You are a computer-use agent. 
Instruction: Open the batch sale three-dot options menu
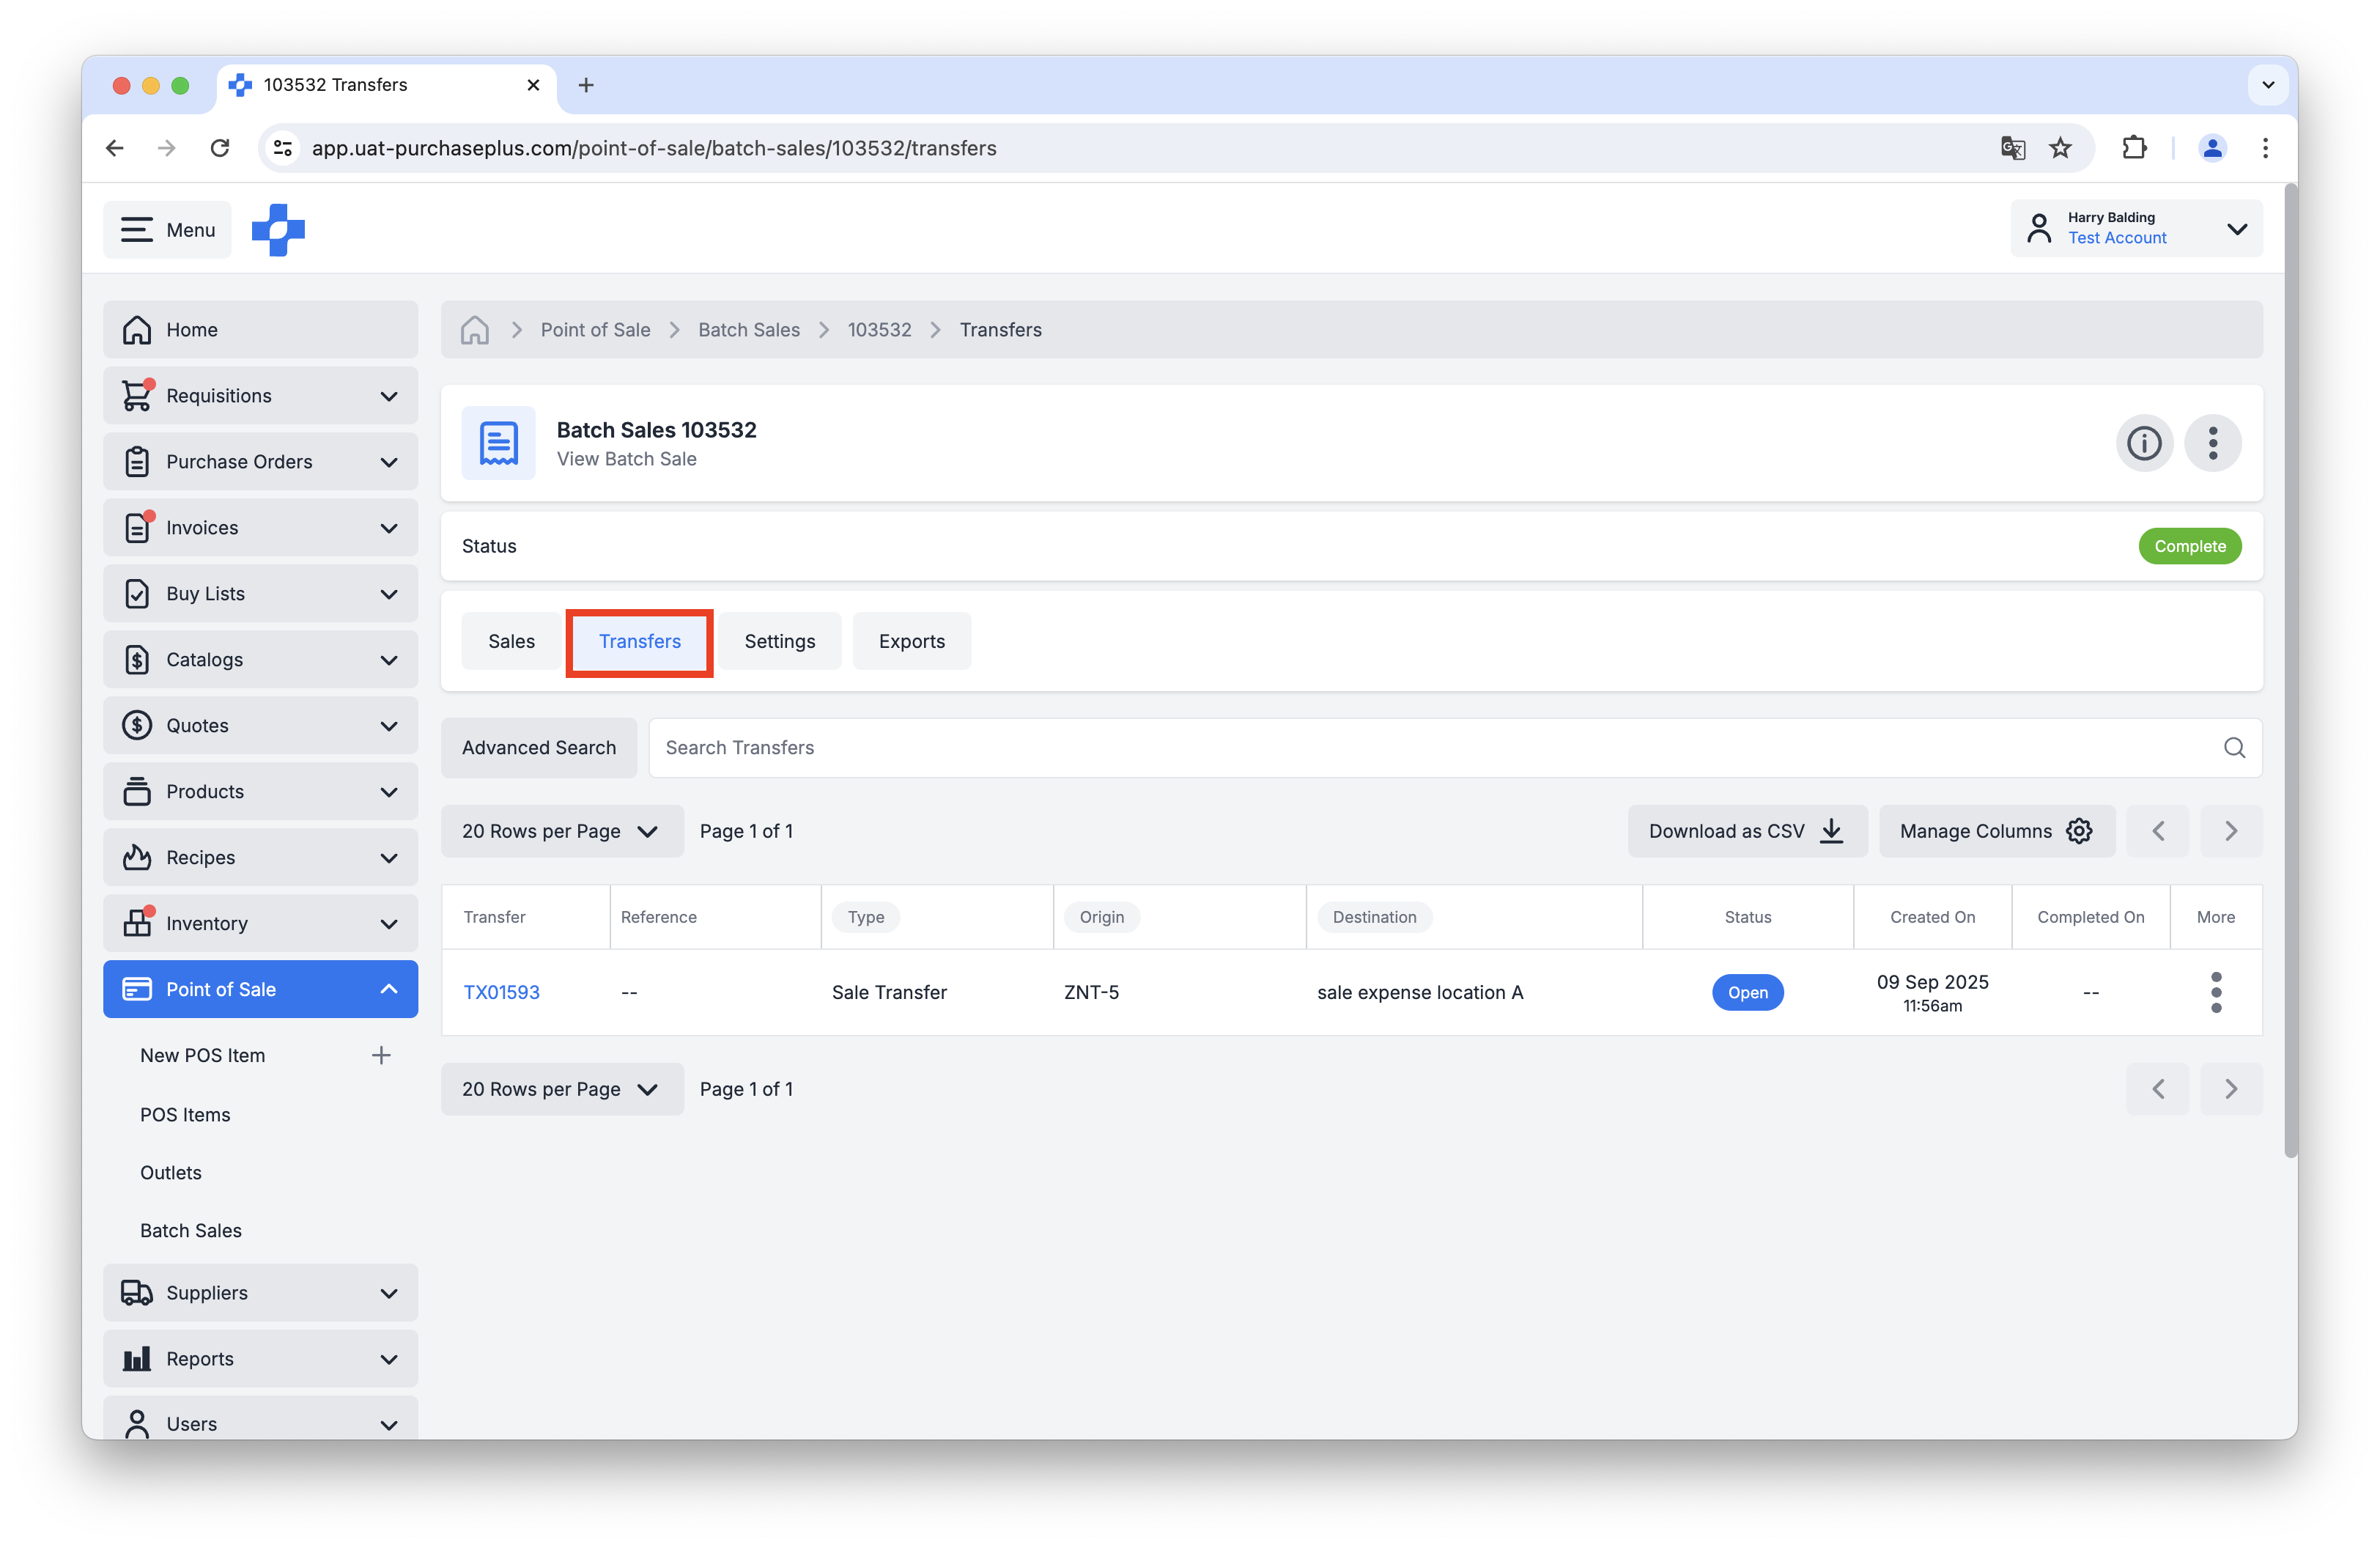tap(2212, 443)
